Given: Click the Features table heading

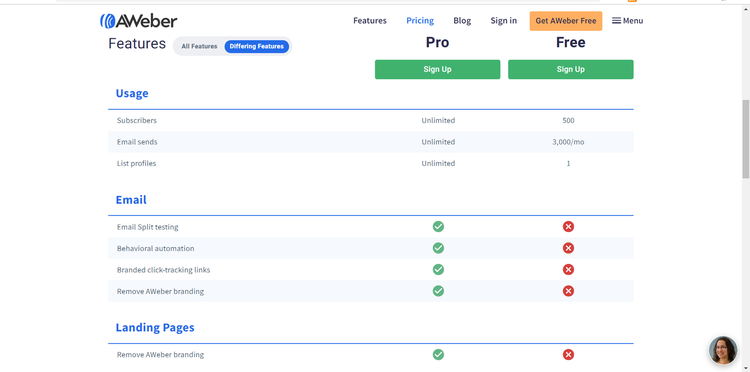Looking at the screenshot, I should (x=137, y=44).
